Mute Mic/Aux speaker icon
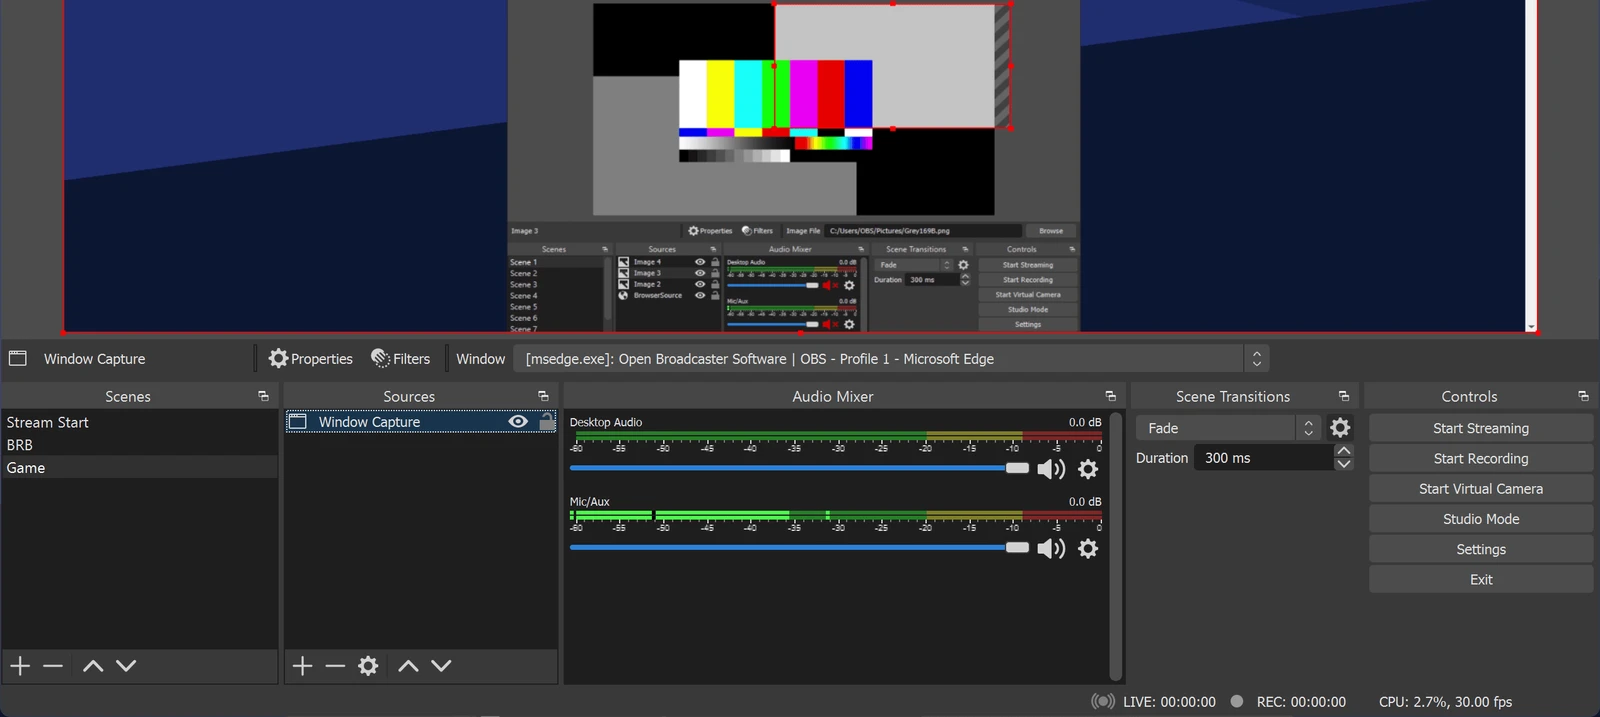The width and height of the screenshot is (1600, 717). [x=1051, y=549]
